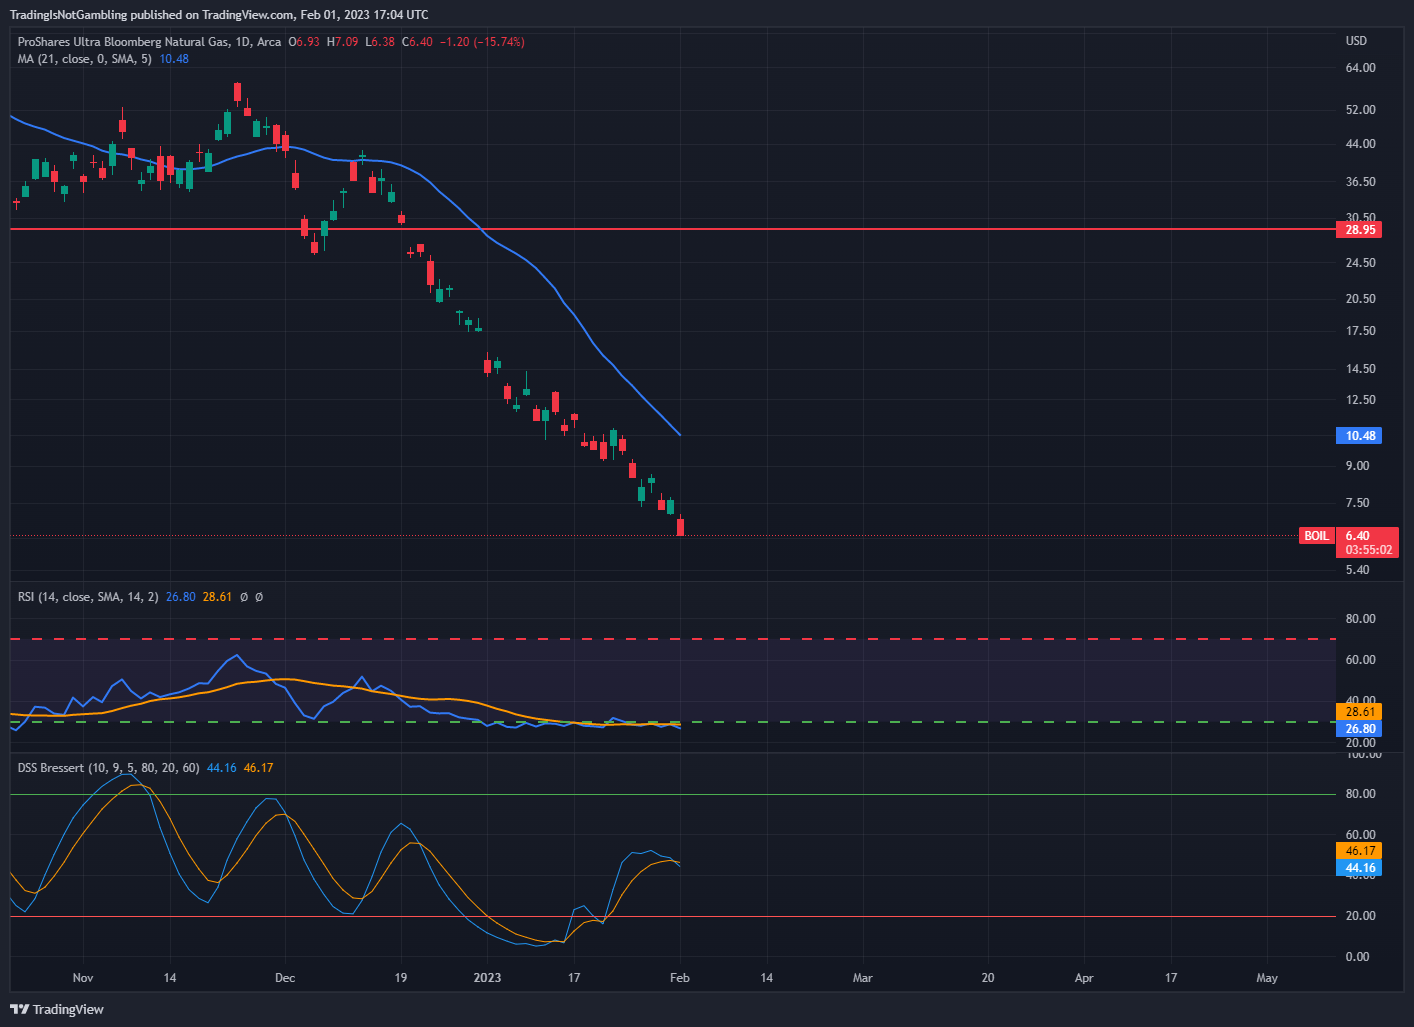
Task: Select the MA (21, close, 0, SMA, 5) legend
Action: pyautogui.click(x=85, y=59)
